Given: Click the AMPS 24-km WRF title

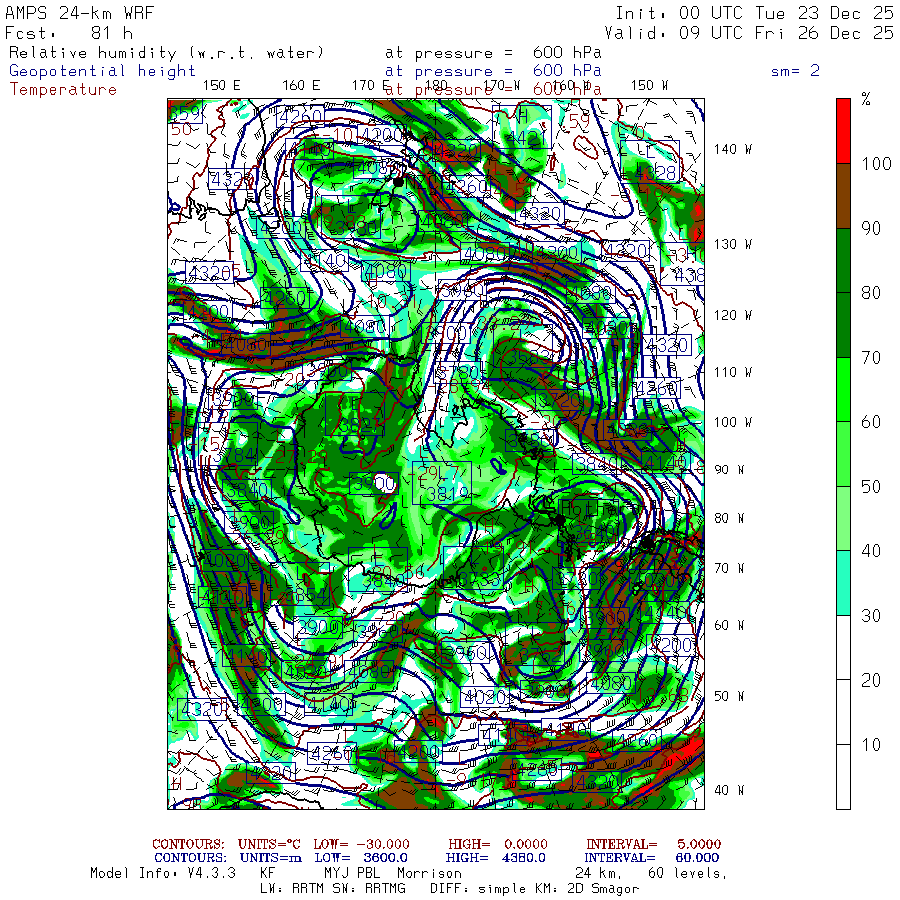Looking at the screenshot, I should [74, 13].
